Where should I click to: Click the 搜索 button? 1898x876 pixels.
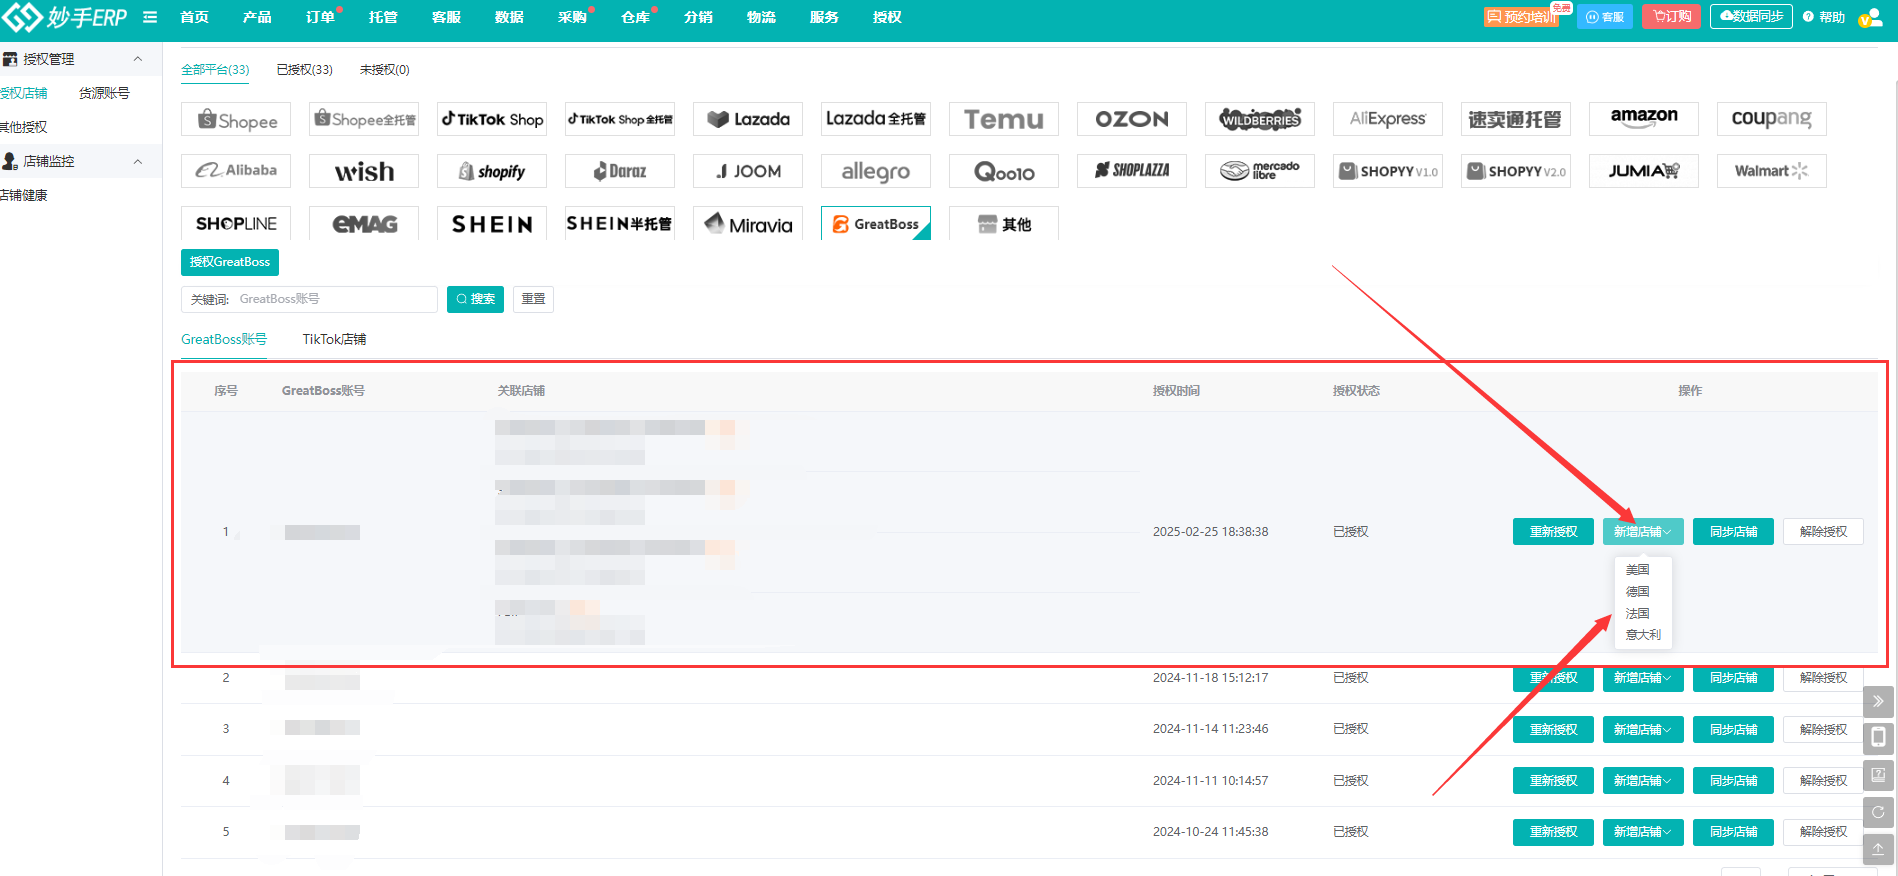pos(475,299)
